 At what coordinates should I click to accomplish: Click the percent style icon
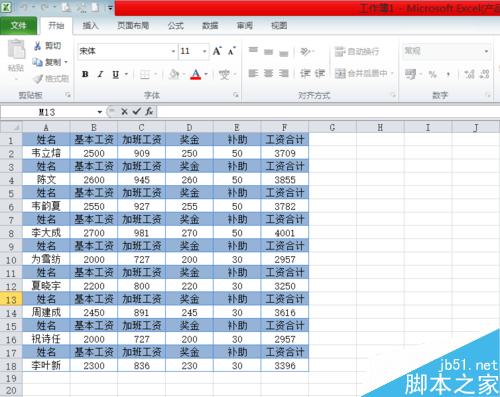(x=433, y=74)
